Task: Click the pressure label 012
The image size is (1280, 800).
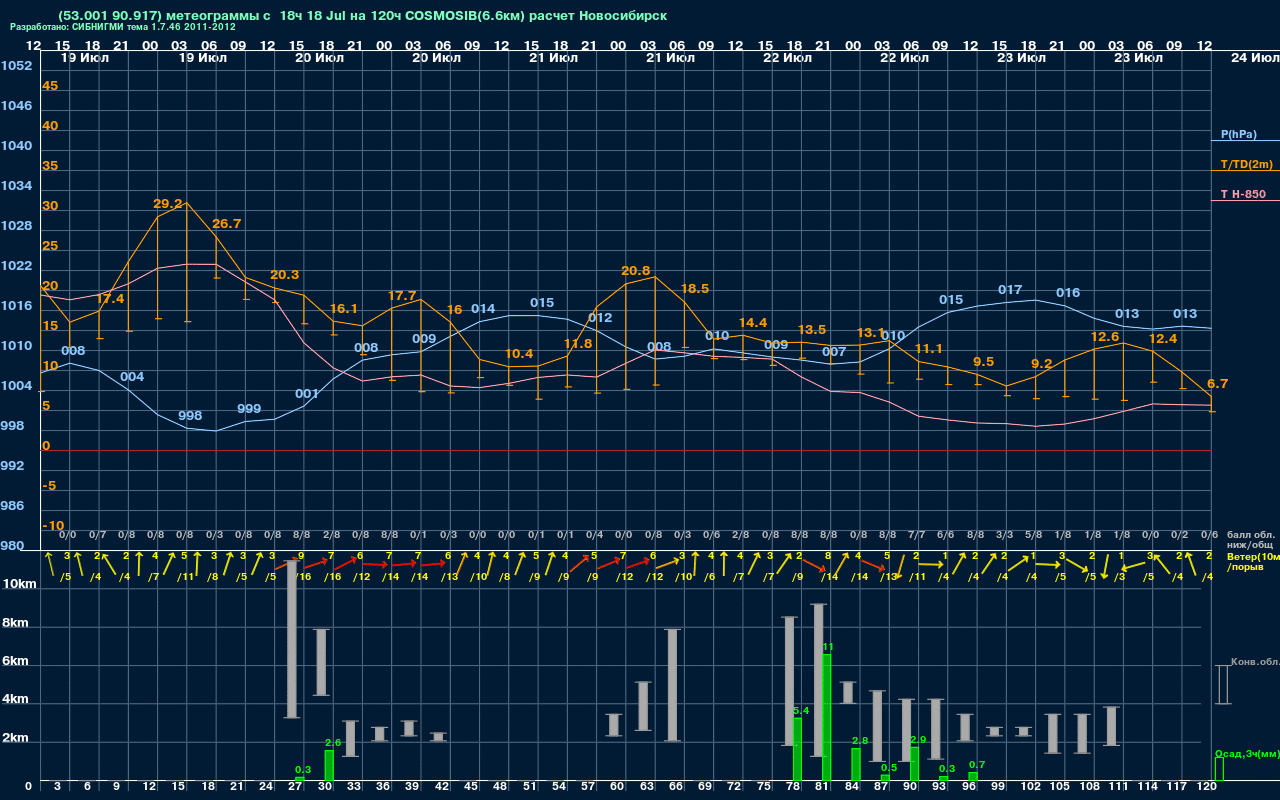Action: click(600, 319)
